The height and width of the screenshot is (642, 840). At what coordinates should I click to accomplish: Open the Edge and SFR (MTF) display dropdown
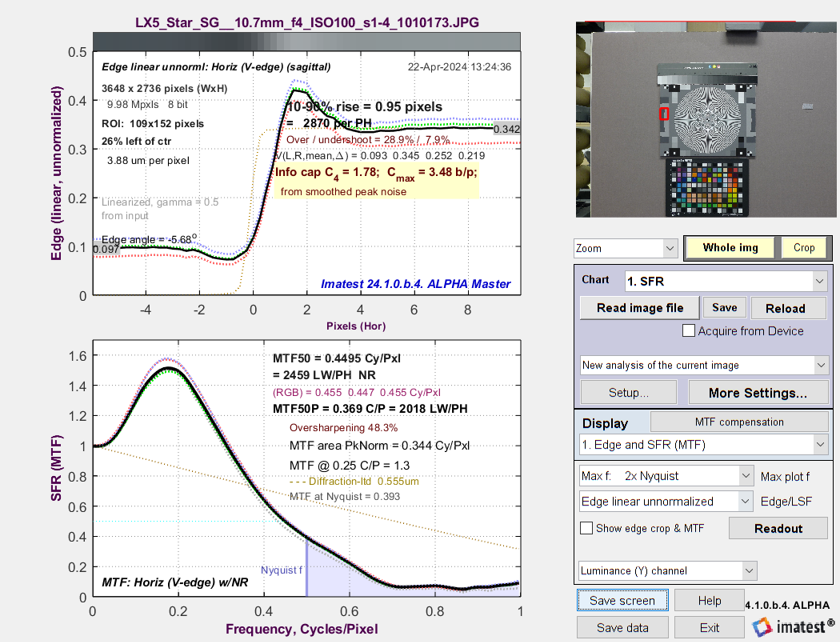tap(704, 444)
